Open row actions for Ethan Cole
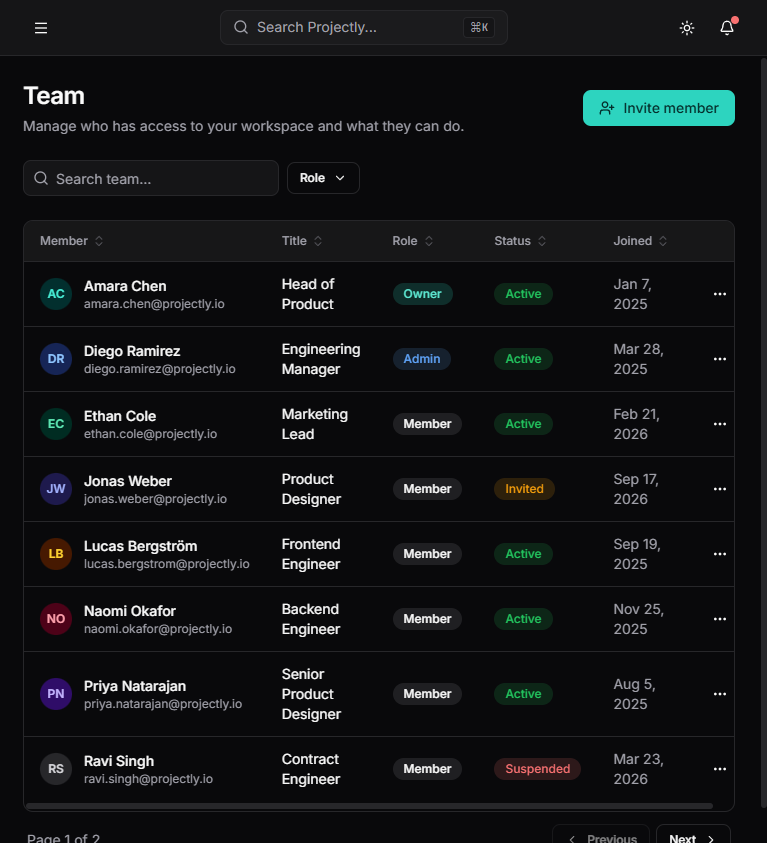 719,424
